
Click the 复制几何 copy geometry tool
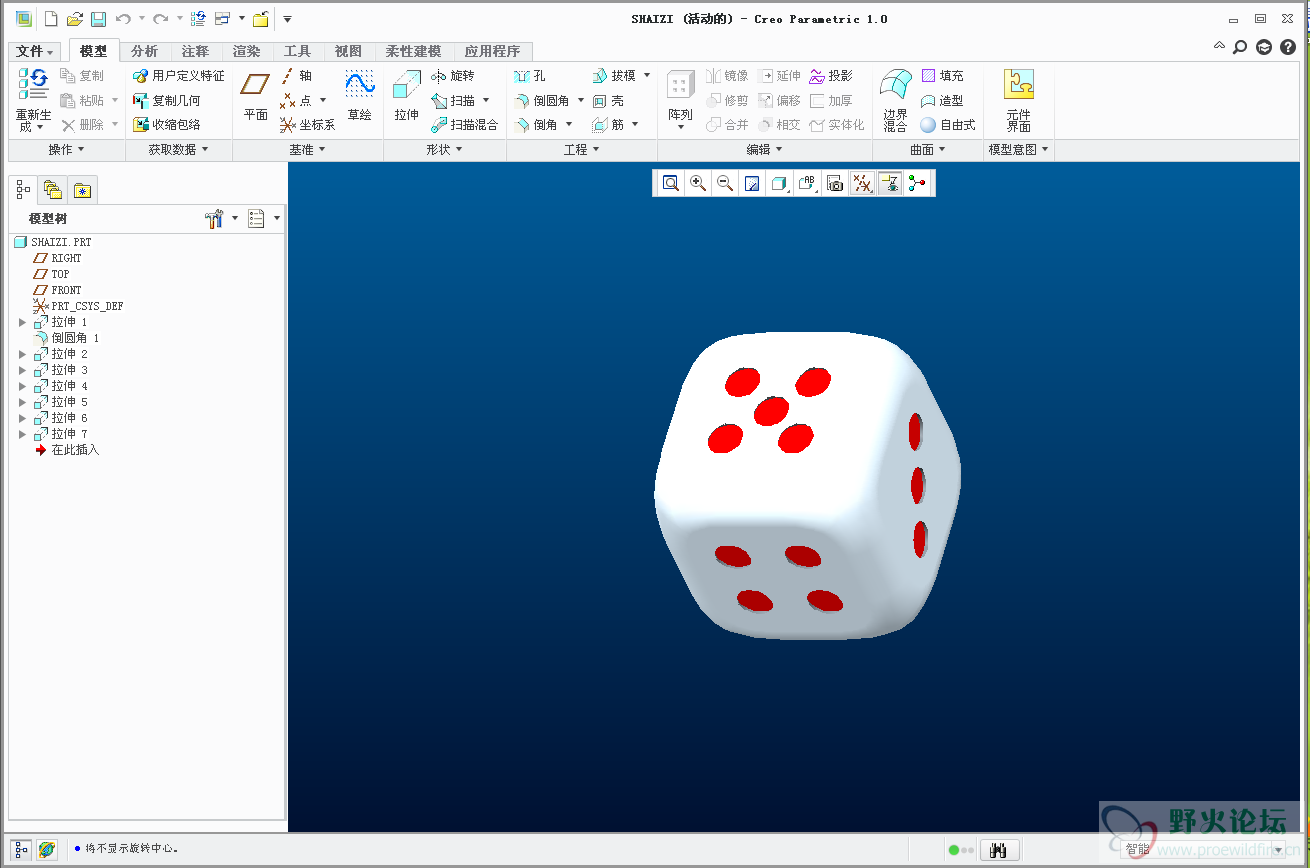pyautogui.click(x=167, y=101)
